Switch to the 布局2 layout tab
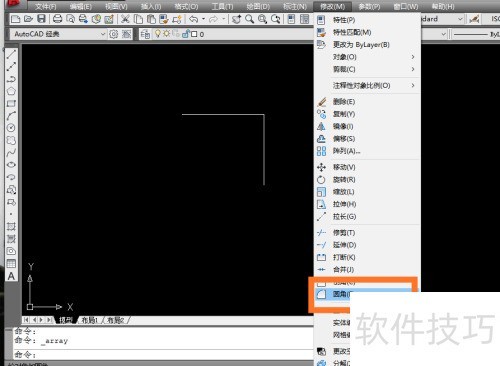 click(116, 320)
